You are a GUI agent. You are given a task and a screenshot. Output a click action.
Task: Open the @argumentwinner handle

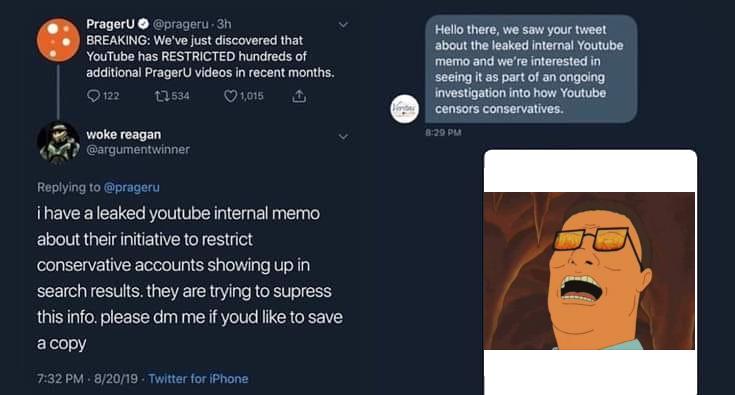click(x=138, y=149)
